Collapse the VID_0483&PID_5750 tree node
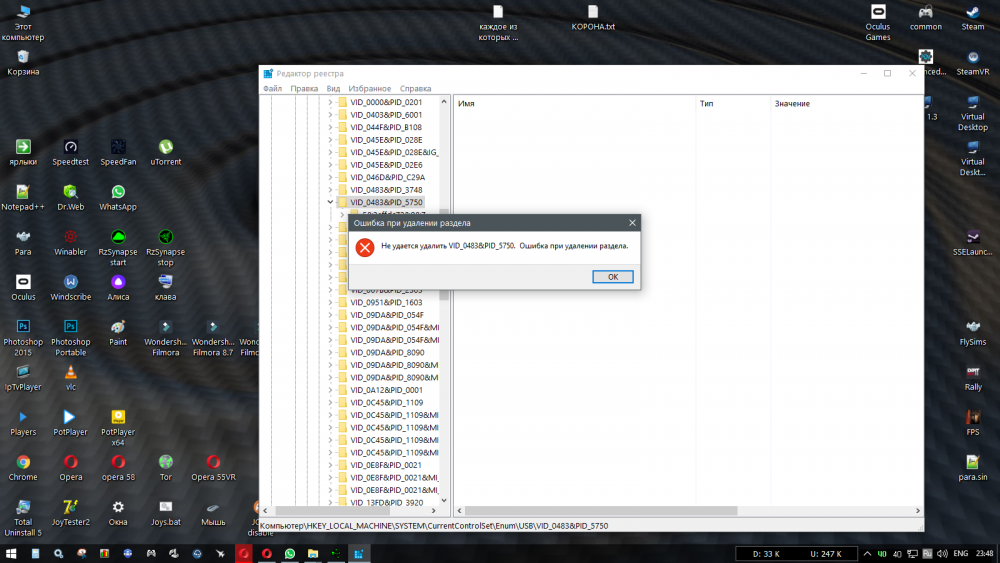Screen dimensions: 1000x563 tap(330, 202)
